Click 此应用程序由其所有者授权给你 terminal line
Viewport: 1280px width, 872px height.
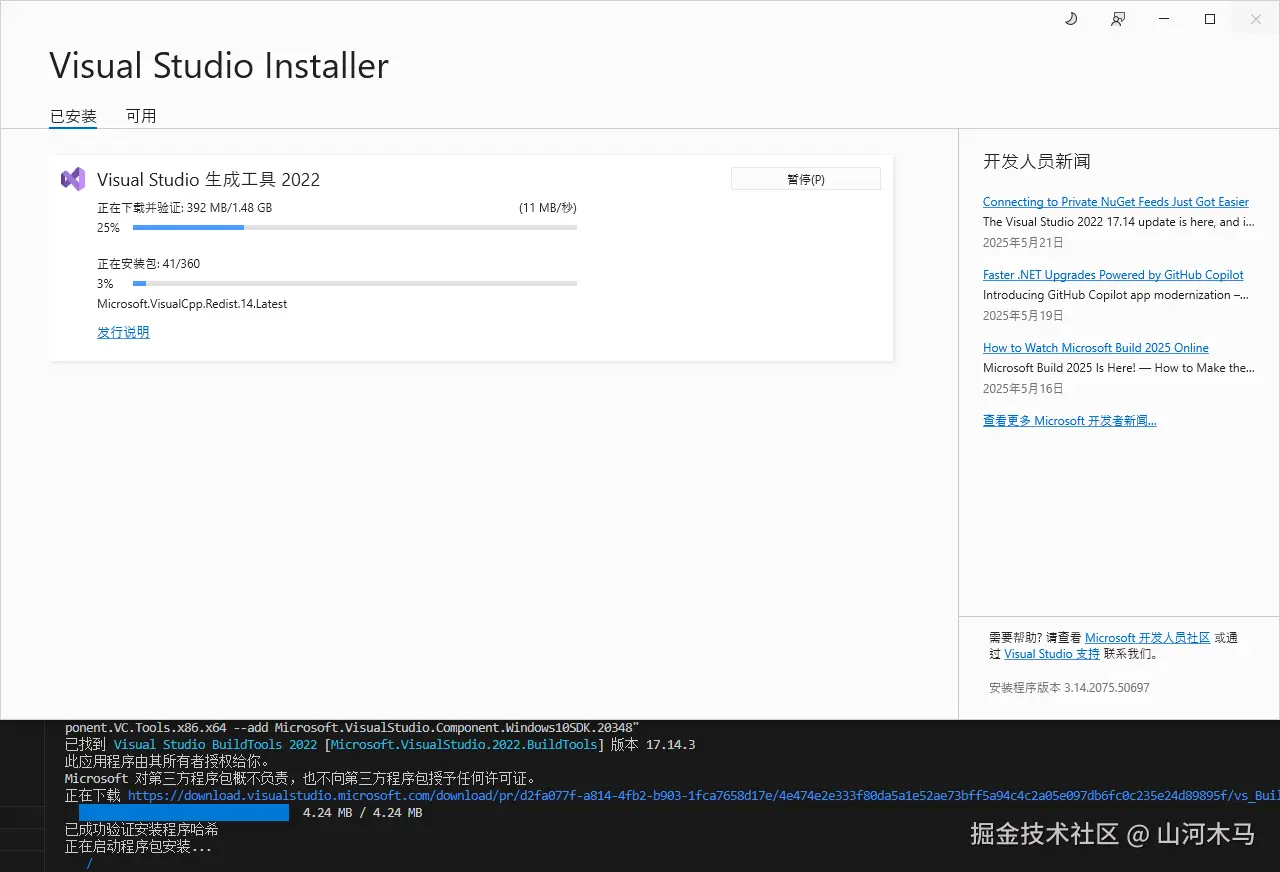pyautogui.click(x=168, y=762)
